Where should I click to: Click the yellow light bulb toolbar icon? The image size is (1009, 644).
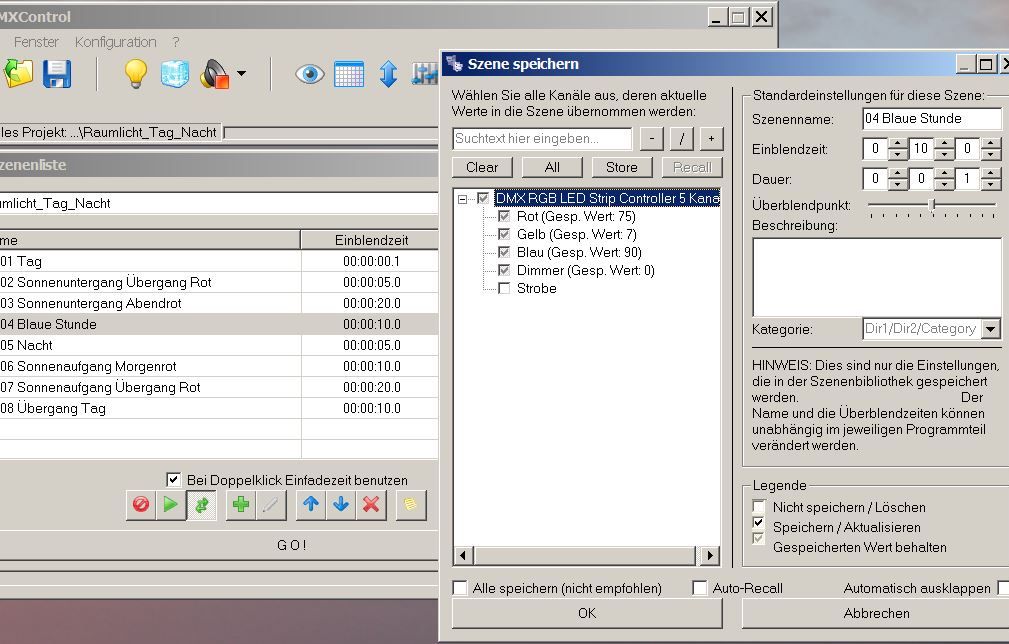[x=135, y=74]
